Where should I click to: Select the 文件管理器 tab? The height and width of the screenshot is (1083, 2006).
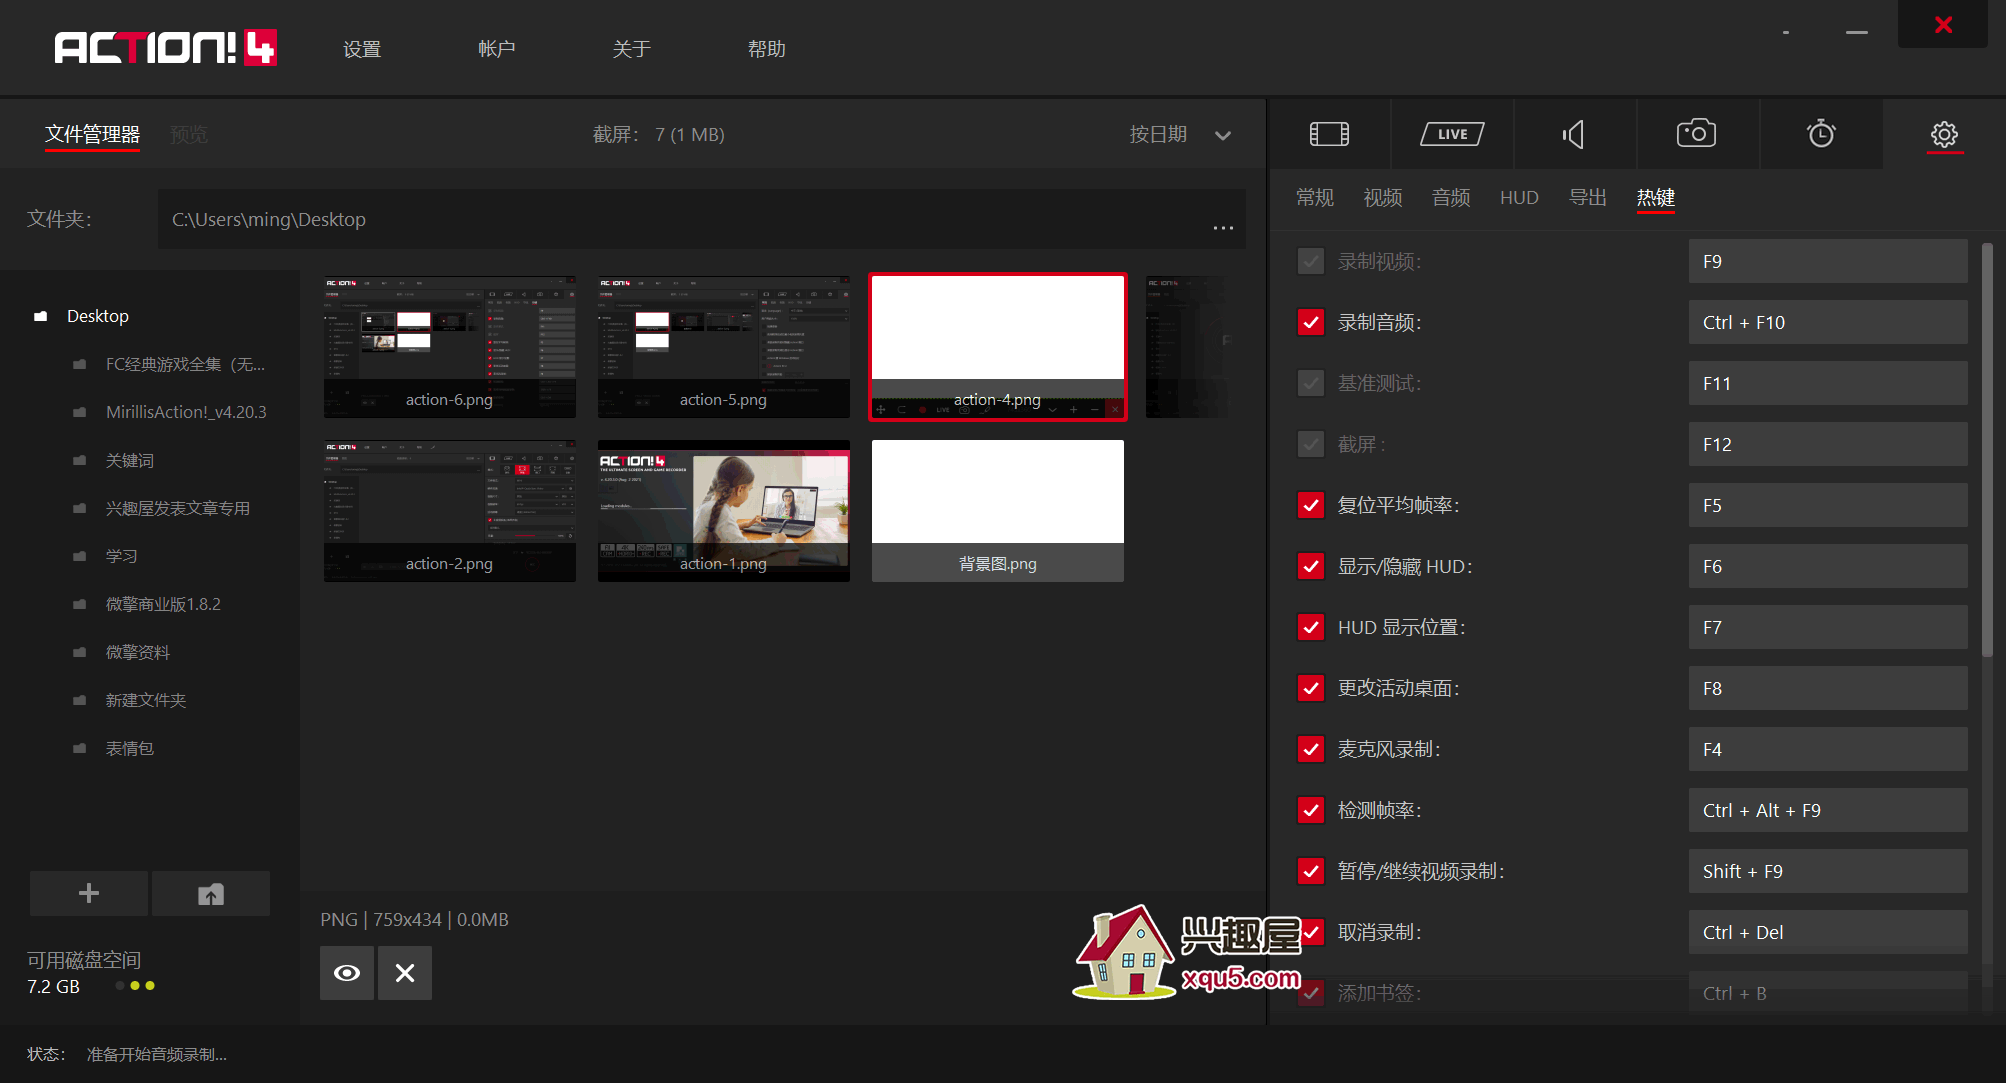(x=92, y=134)
